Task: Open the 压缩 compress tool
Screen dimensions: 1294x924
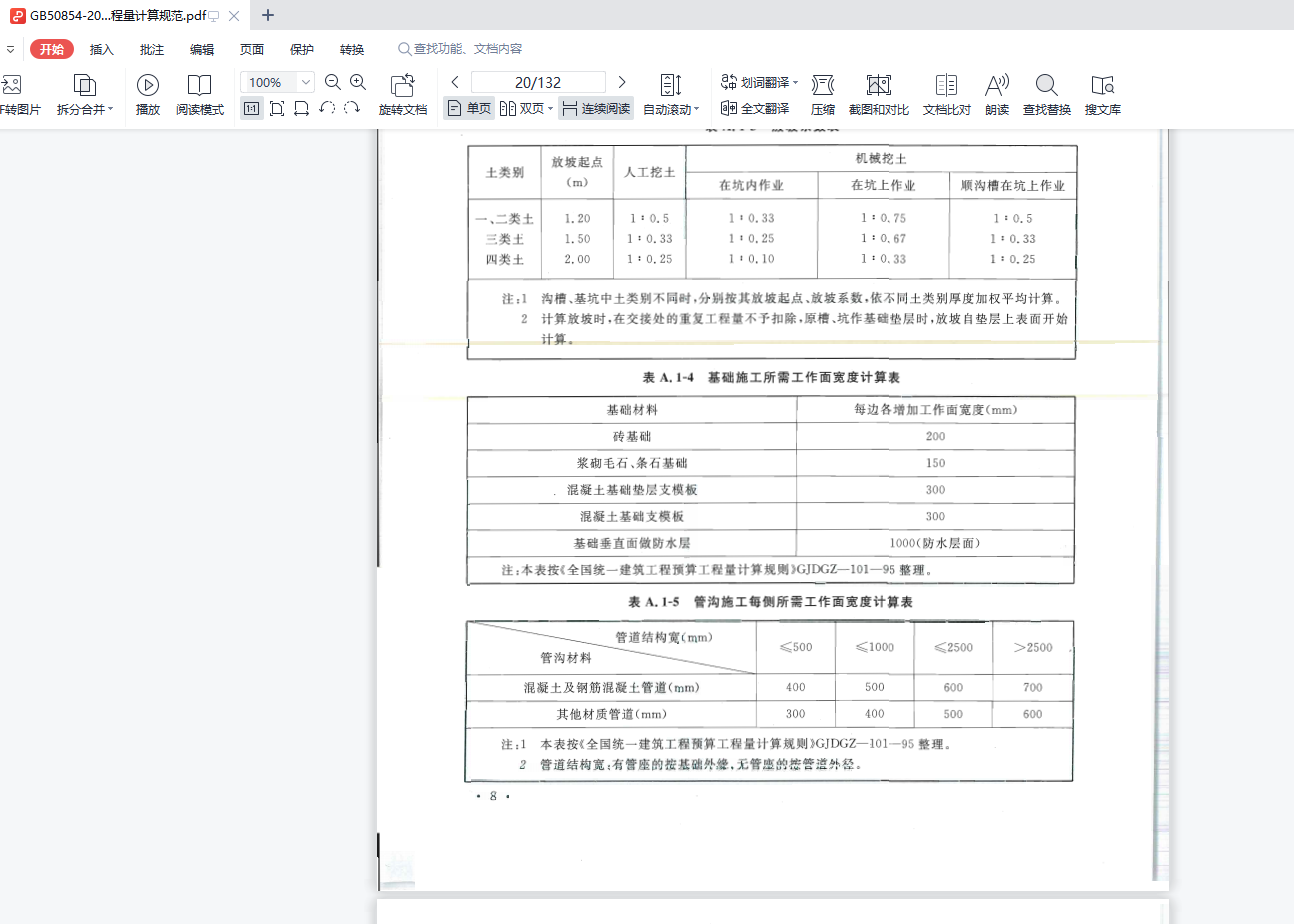Action: click(x=823, y=95)
